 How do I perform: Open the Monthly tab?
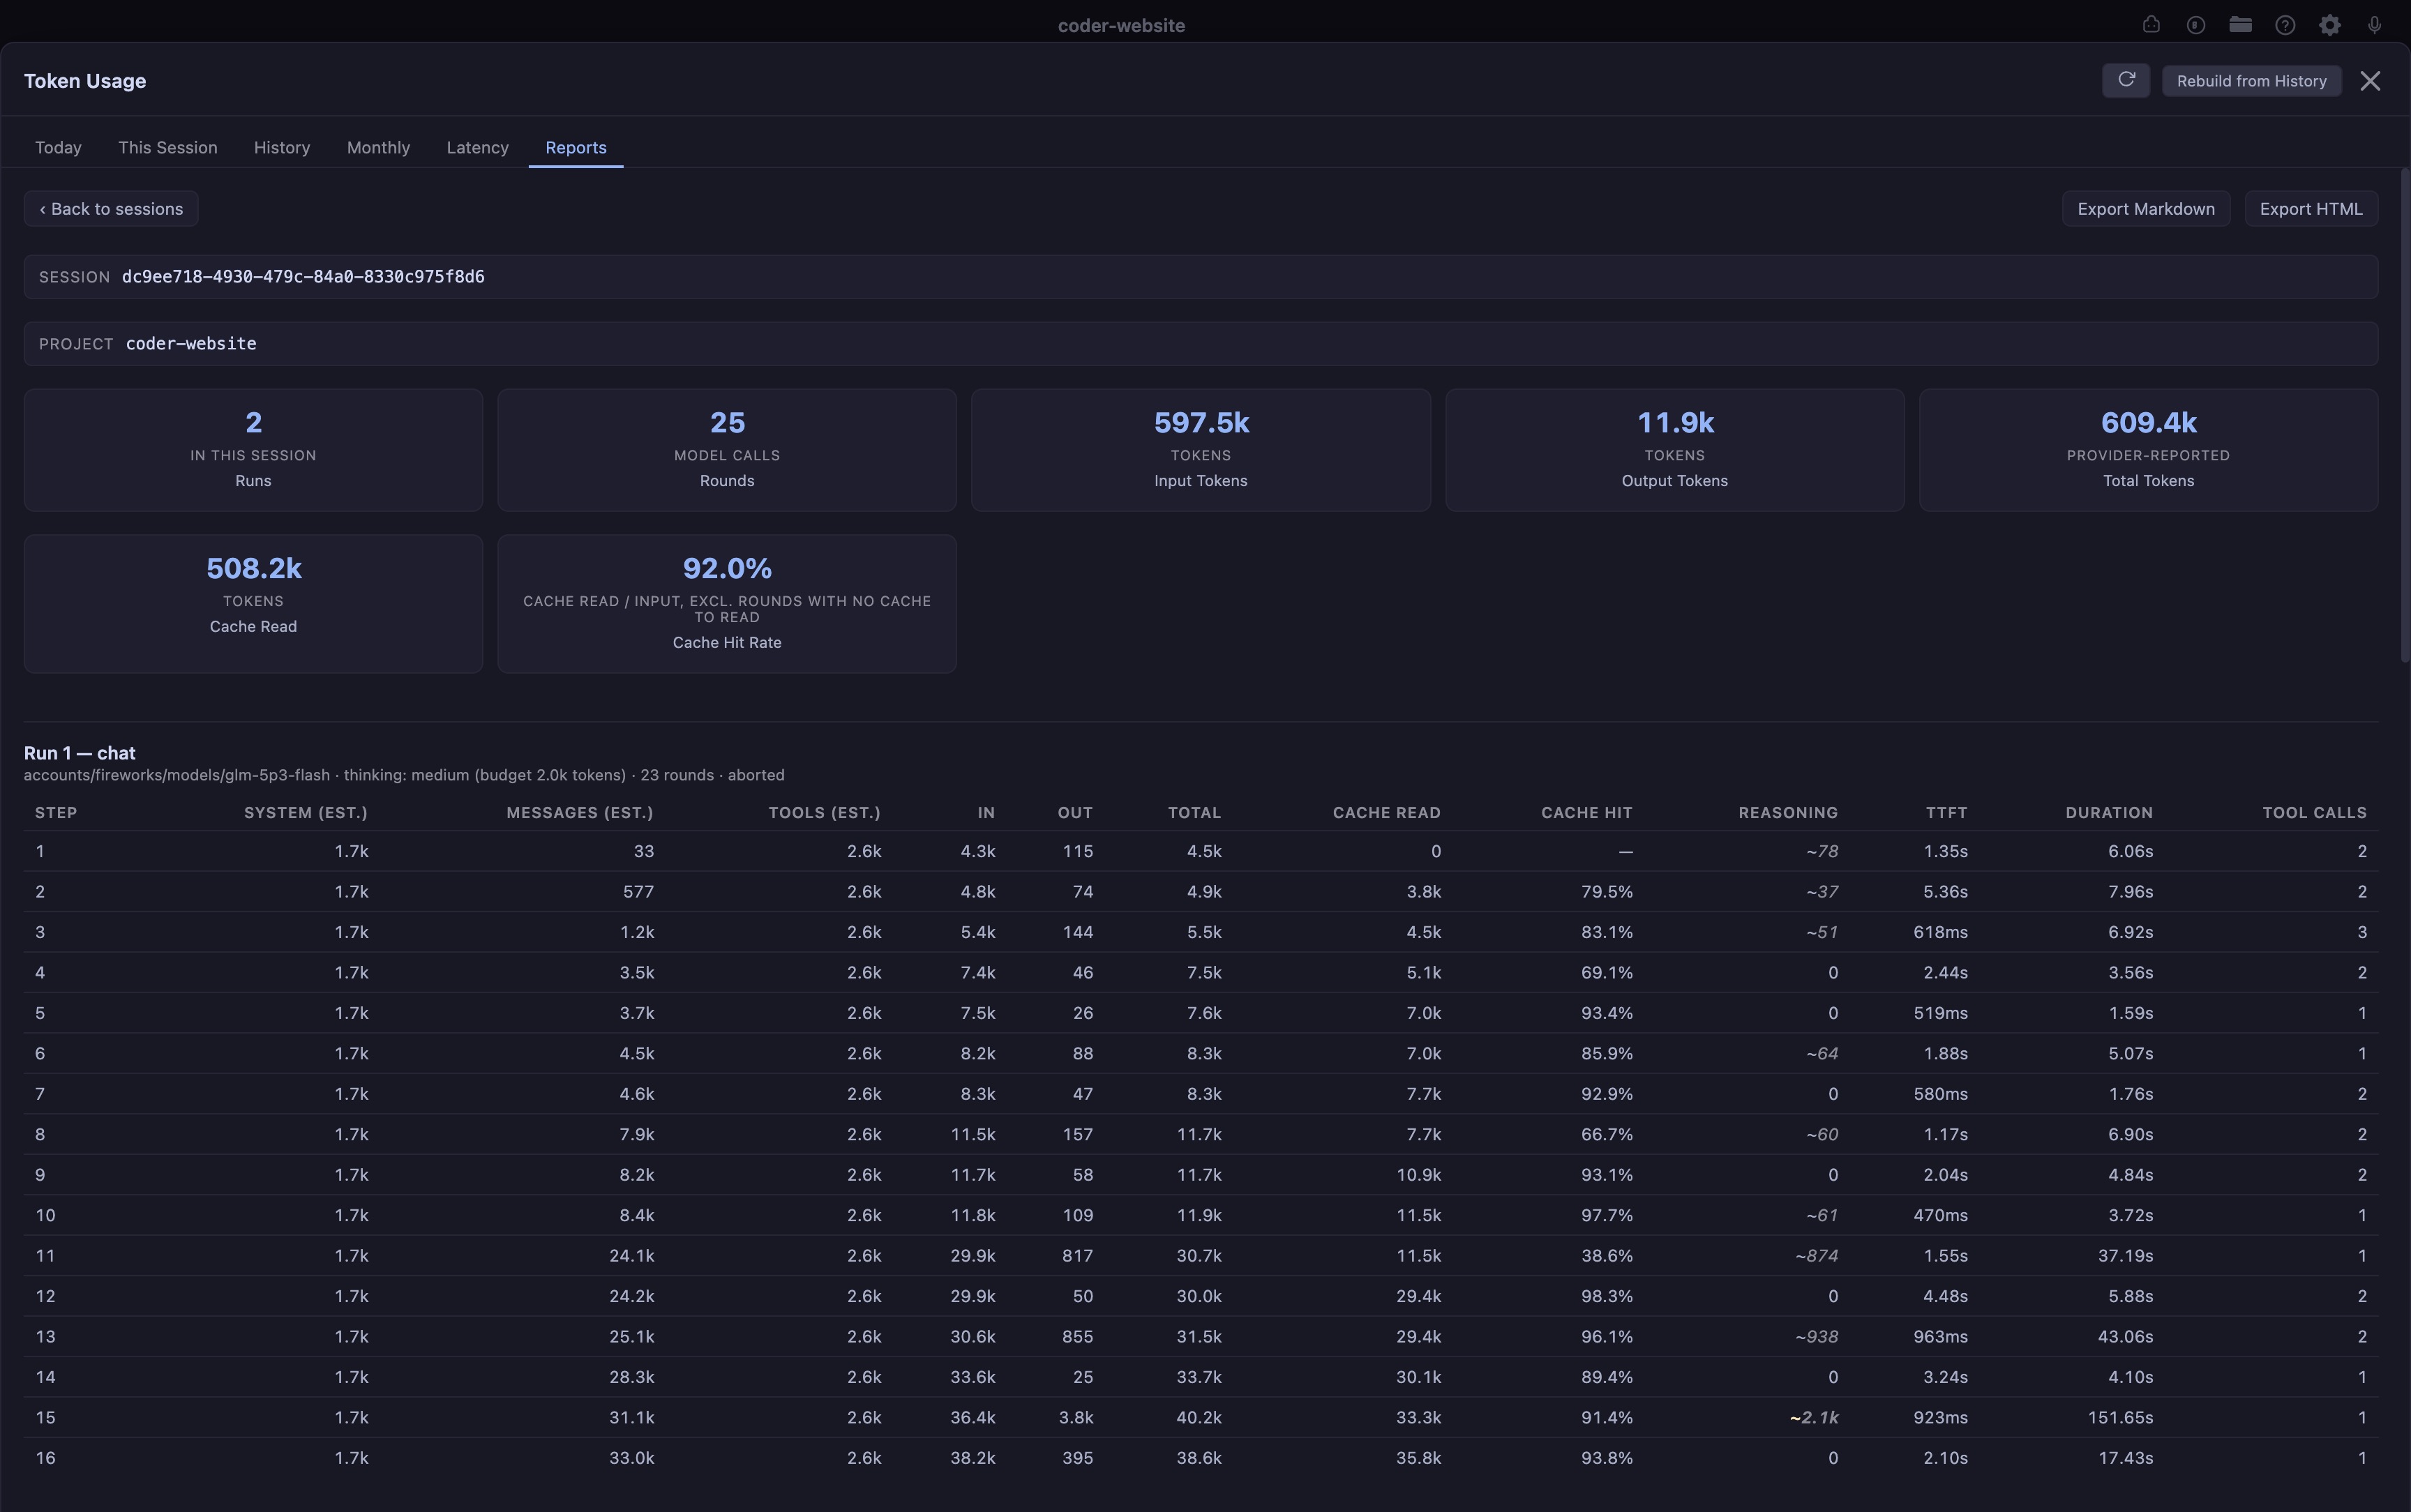click(x=378, y=147)
